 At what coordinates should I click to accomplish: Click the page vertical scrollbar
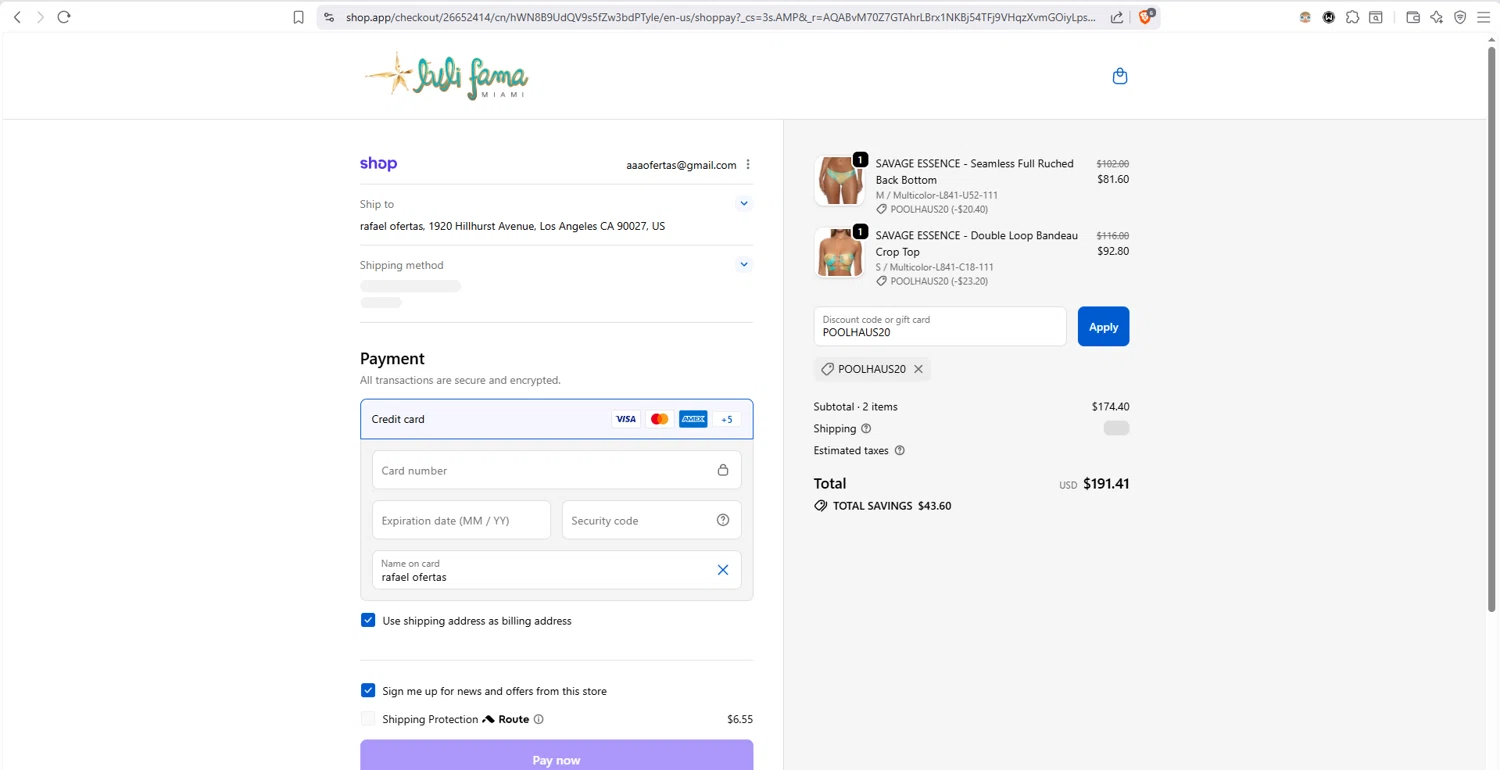click(x=1492, y=328)
